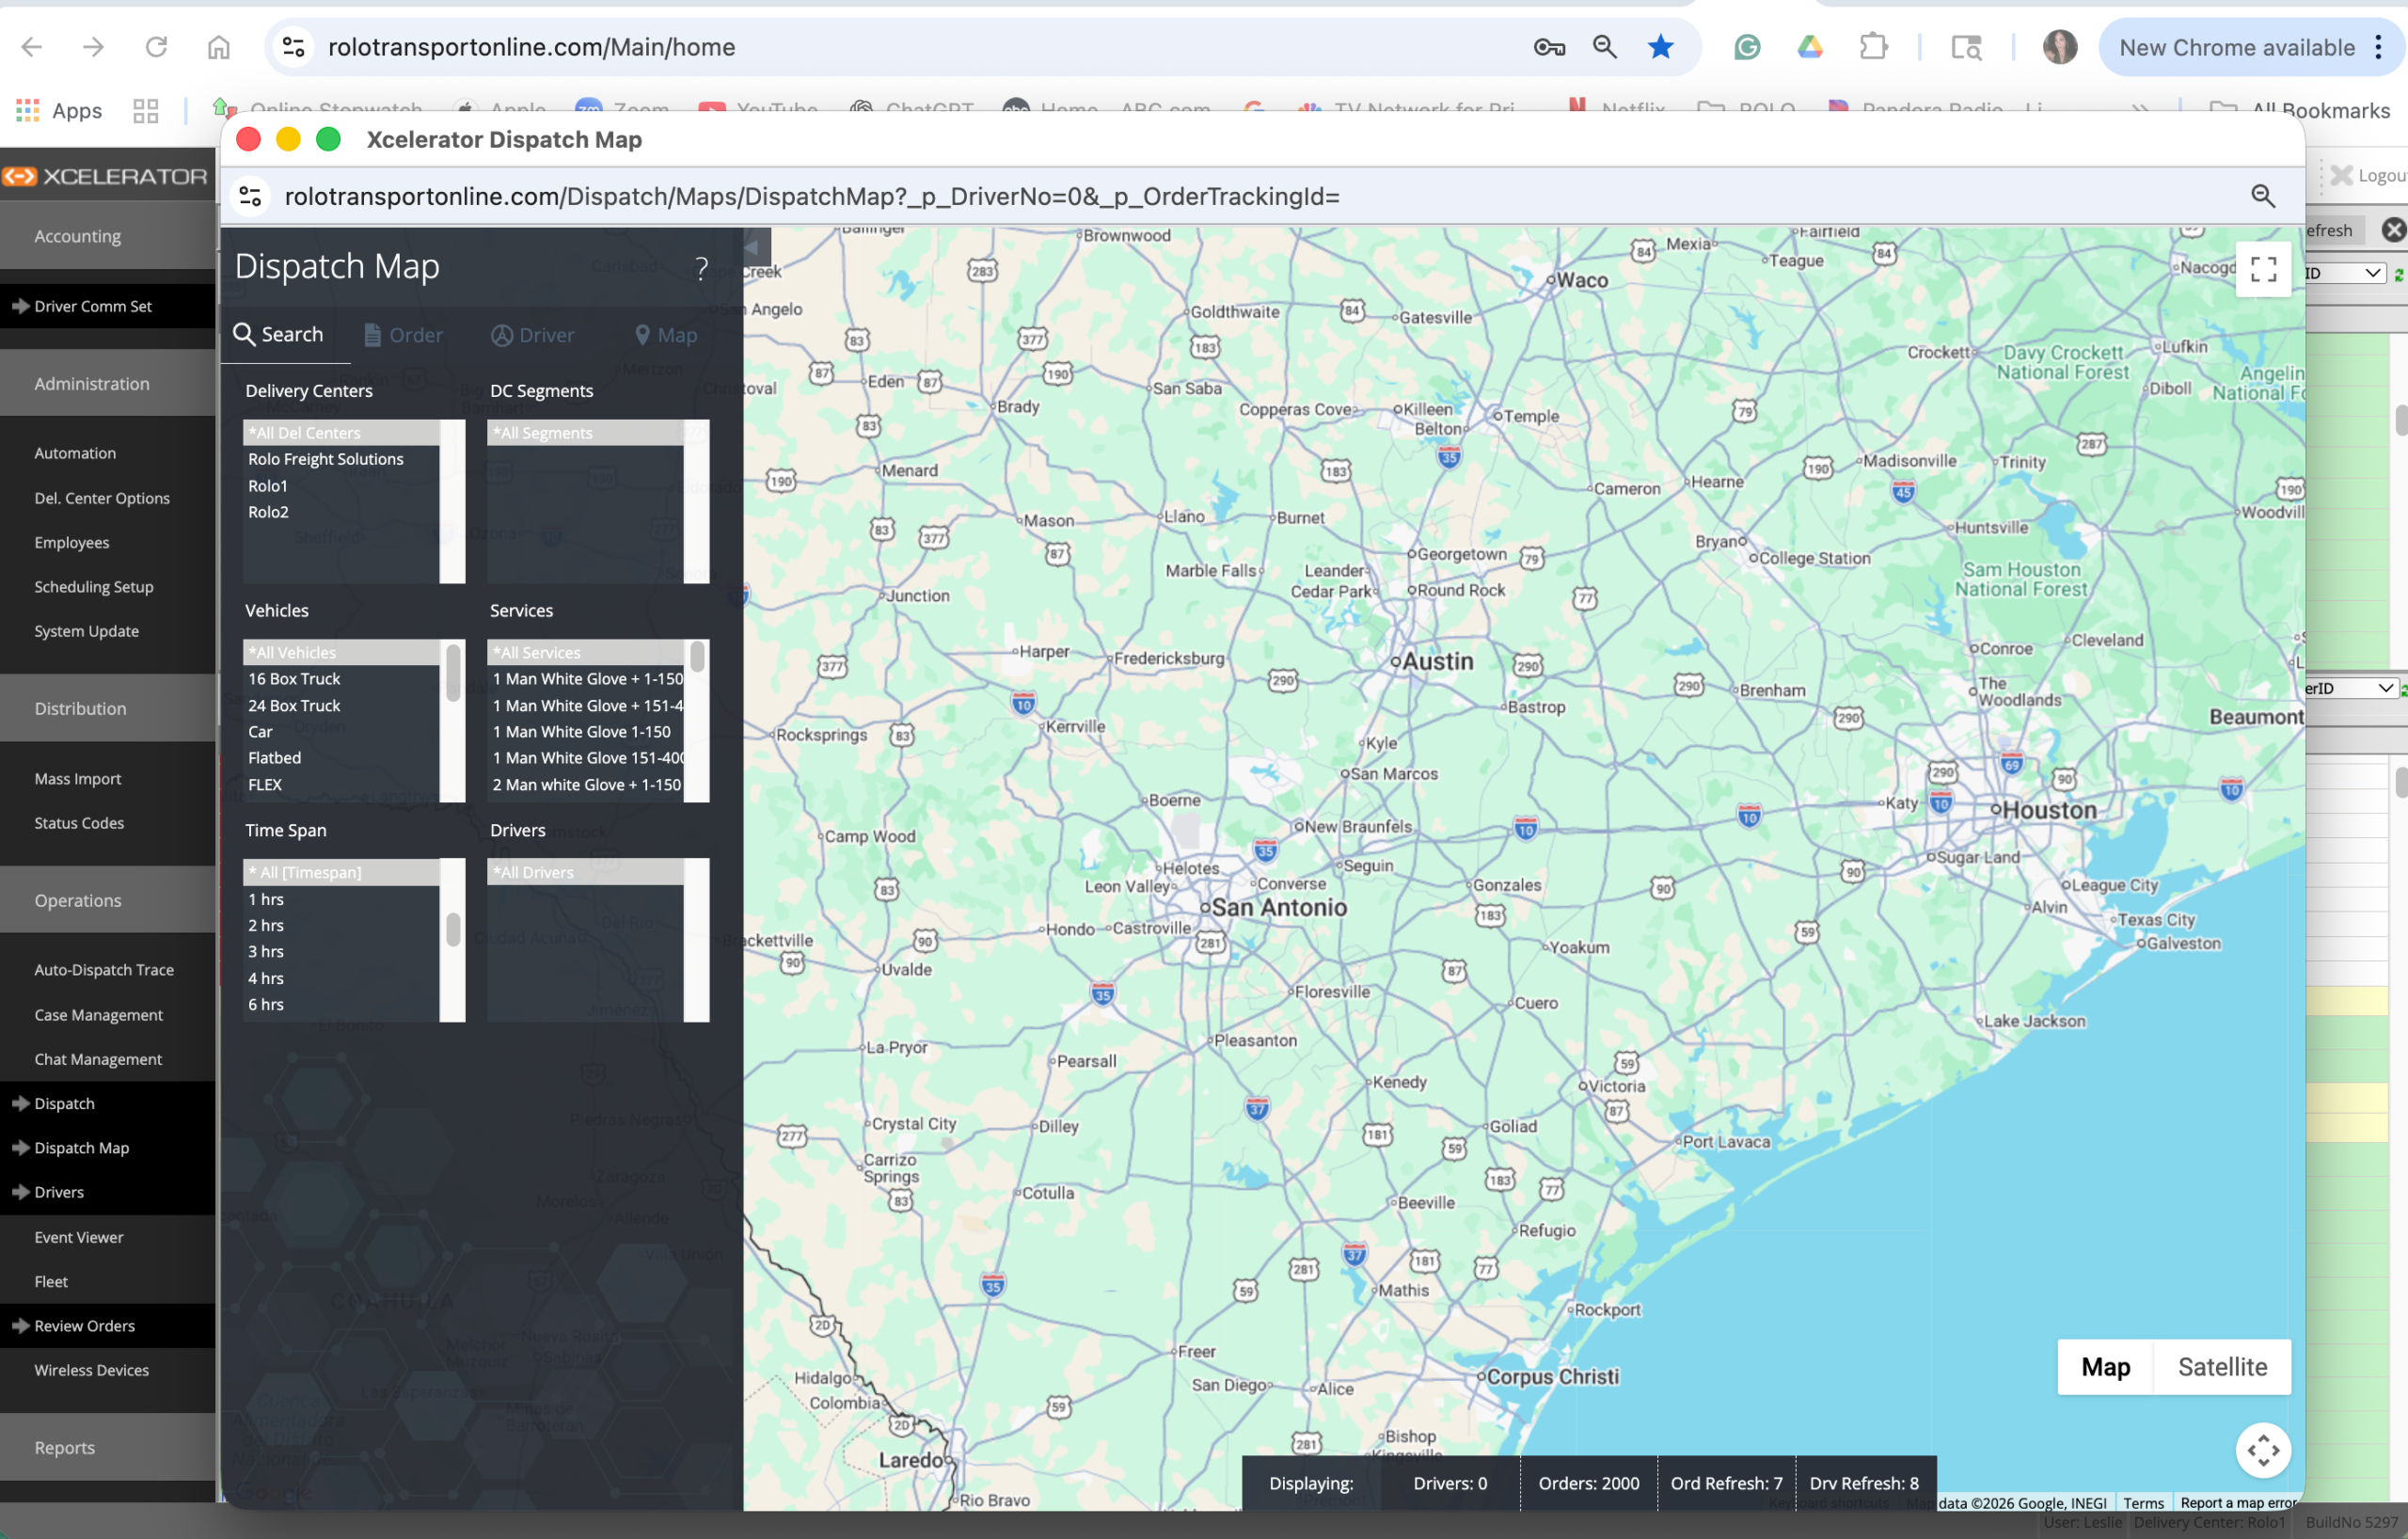Select Rolo1 delivery center
This screenshot has width=2408, height=1539.
[341, 486]
